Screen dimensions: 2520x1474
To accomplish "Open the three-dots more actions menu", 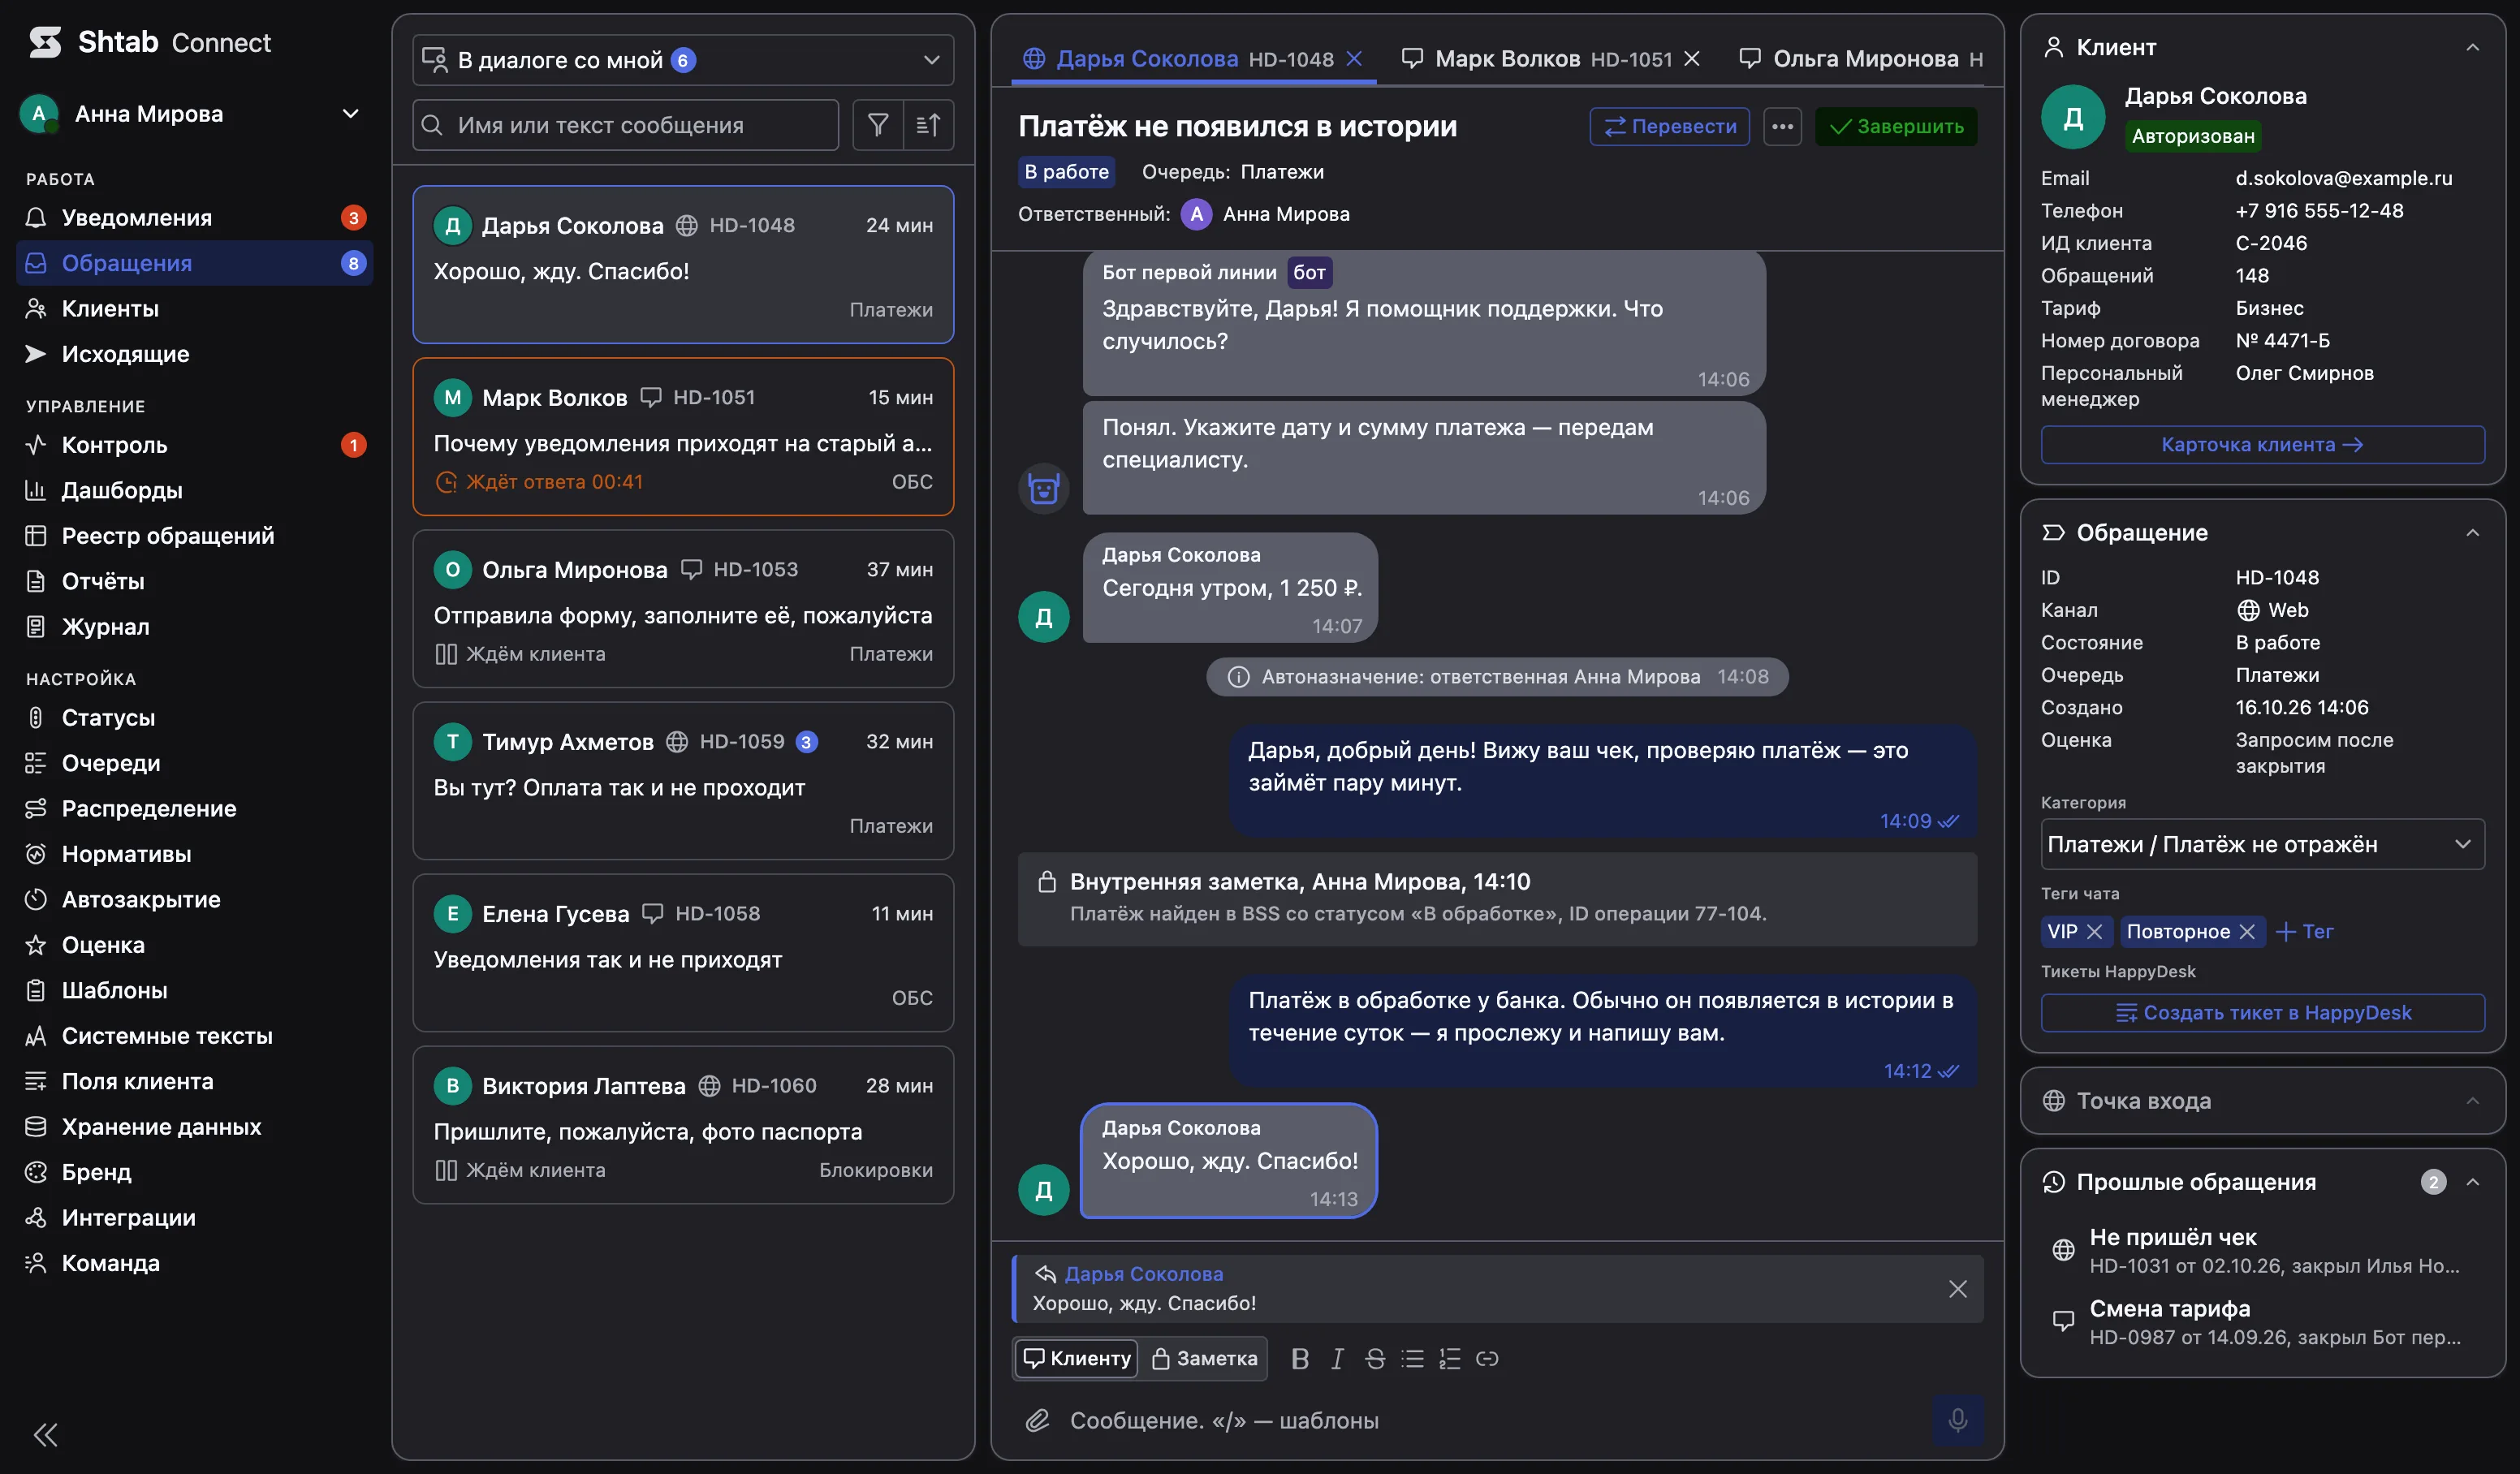I will (x=1782, y=126).
